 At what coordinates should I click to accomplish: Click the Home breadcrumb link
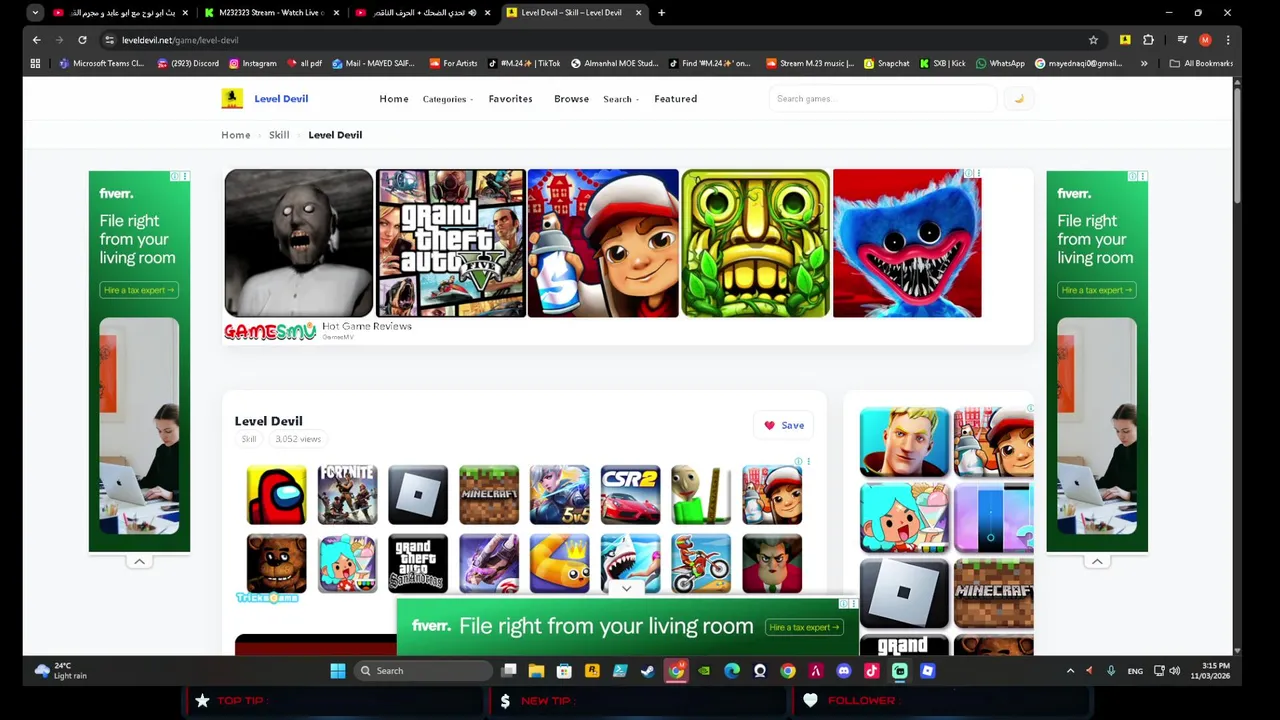tap(236, 135)
